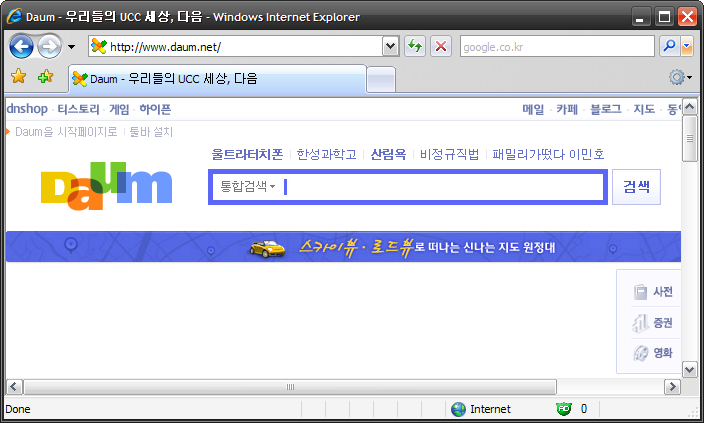Click the Daum logo
Viewport: 704px width, 423px height.
106,185
